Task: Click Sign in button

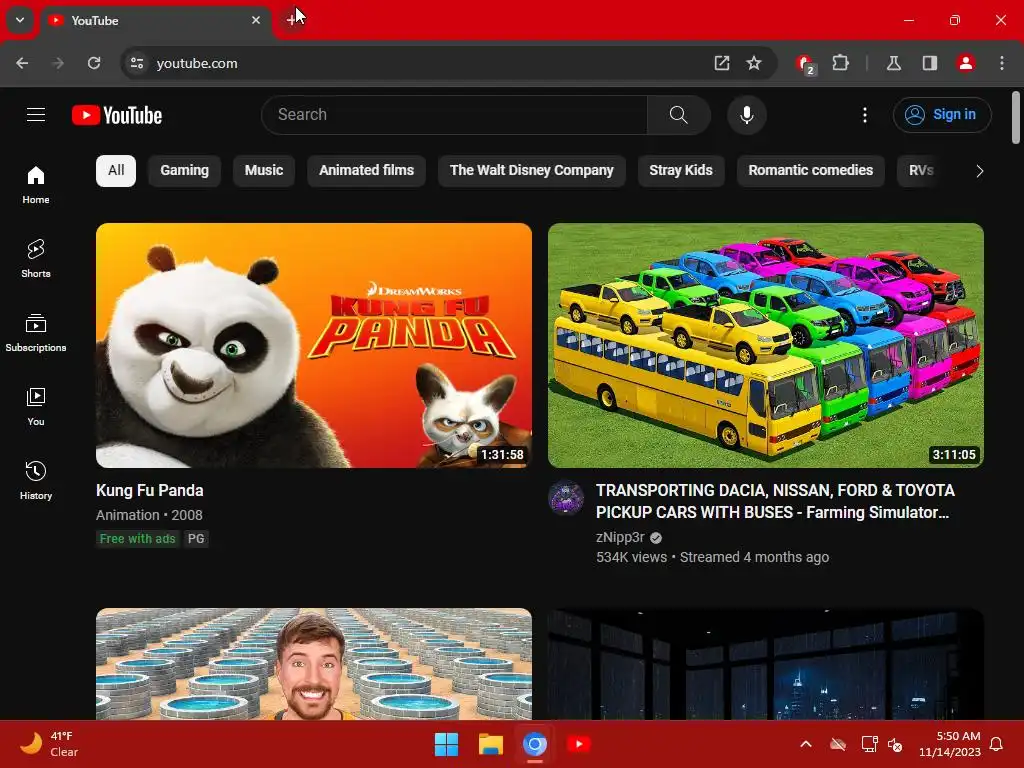Action: click(x=942, y=115)
